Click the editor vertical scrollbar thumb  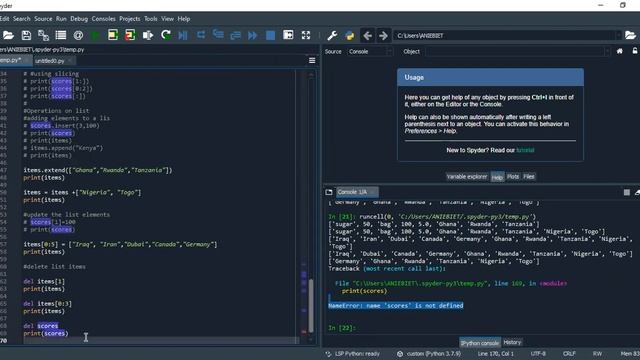[311, 305]
